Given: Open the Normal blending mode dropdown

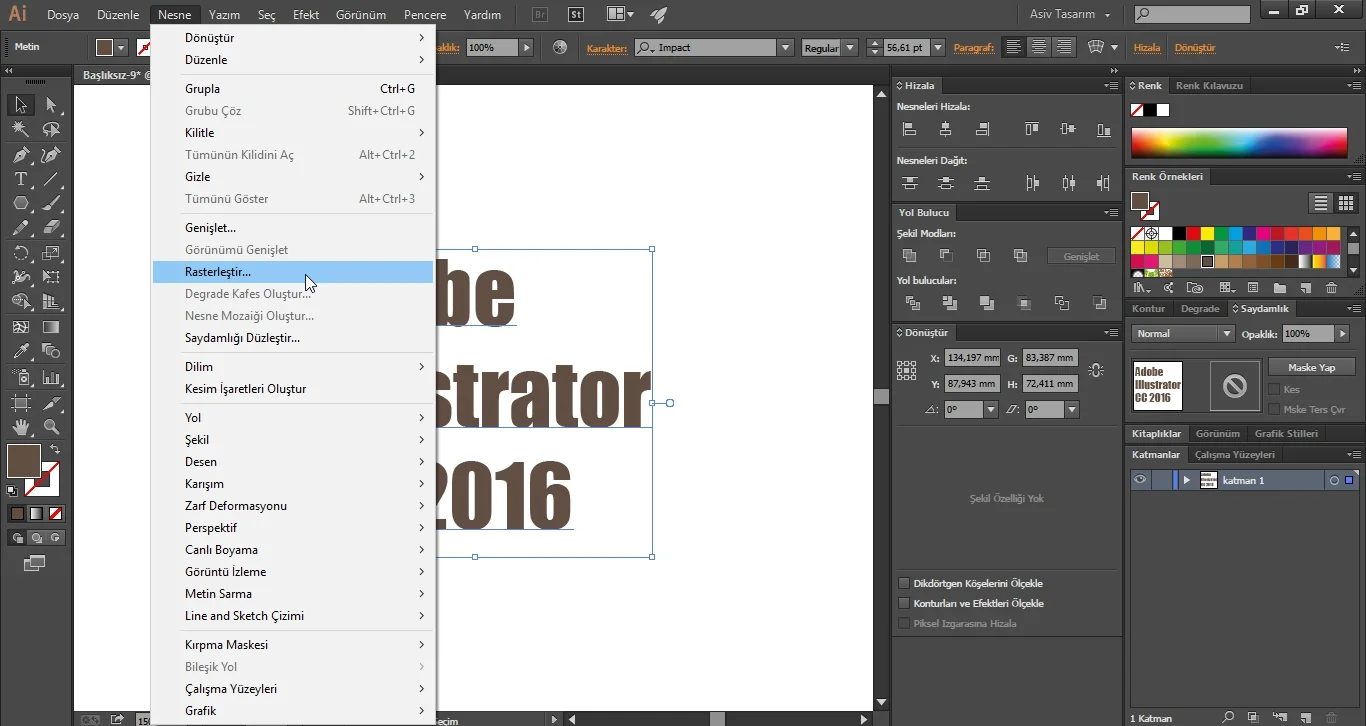Looking at the screenshot, I should pyautogui.click(x=1185, y=333).
